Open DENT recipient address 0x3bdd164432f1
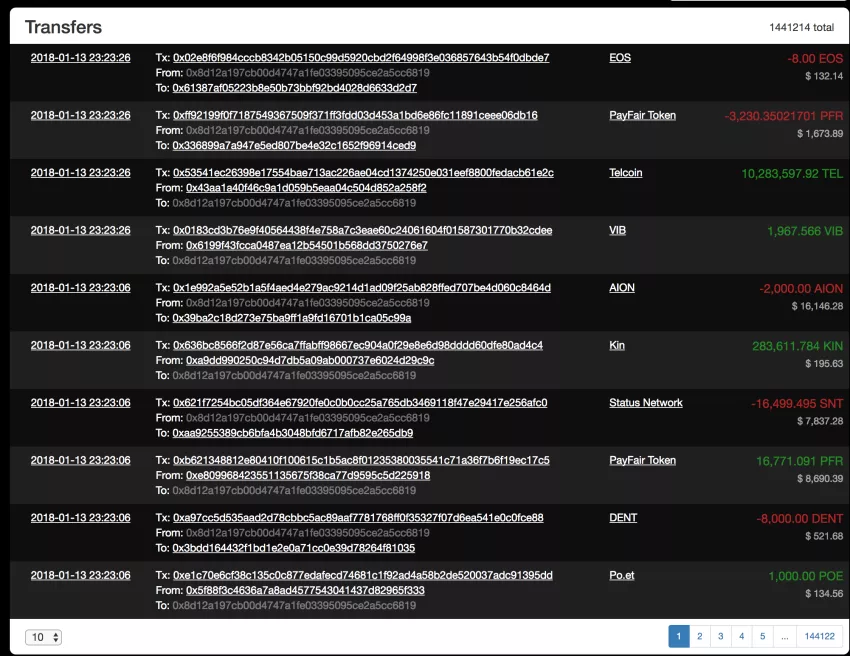Image resolution: width=850 pixels, height=656 pixels. pos(293,547)
